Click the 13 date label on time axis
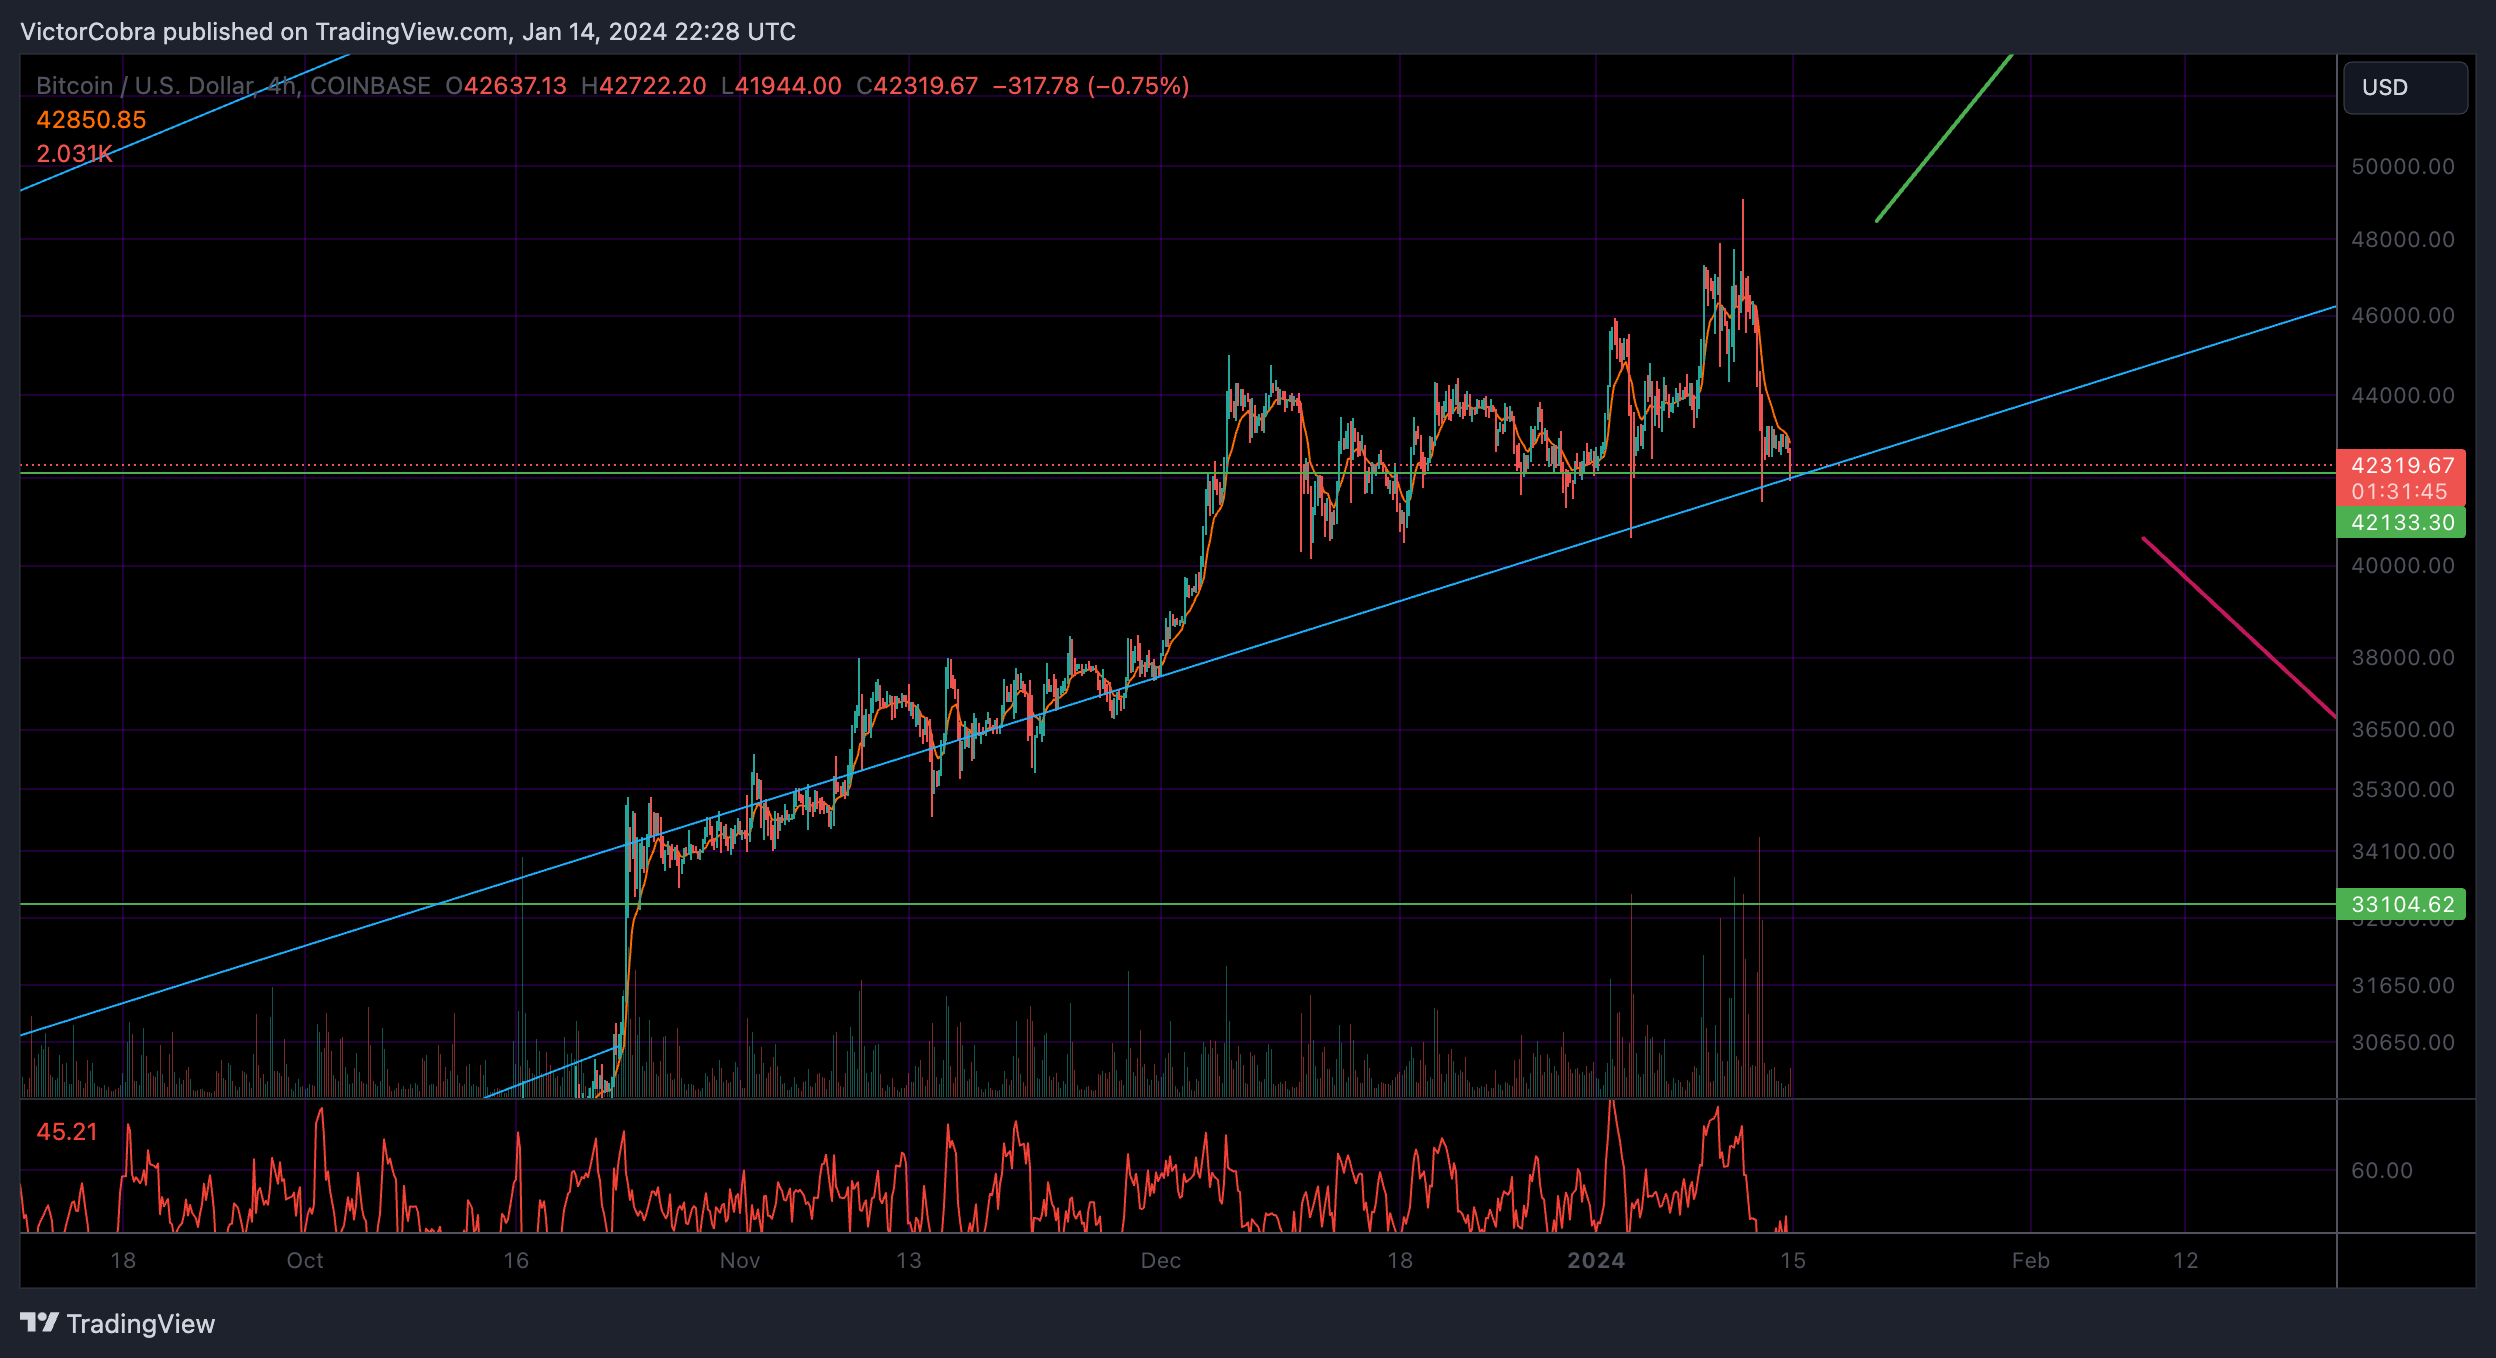 coord(908,1261)
